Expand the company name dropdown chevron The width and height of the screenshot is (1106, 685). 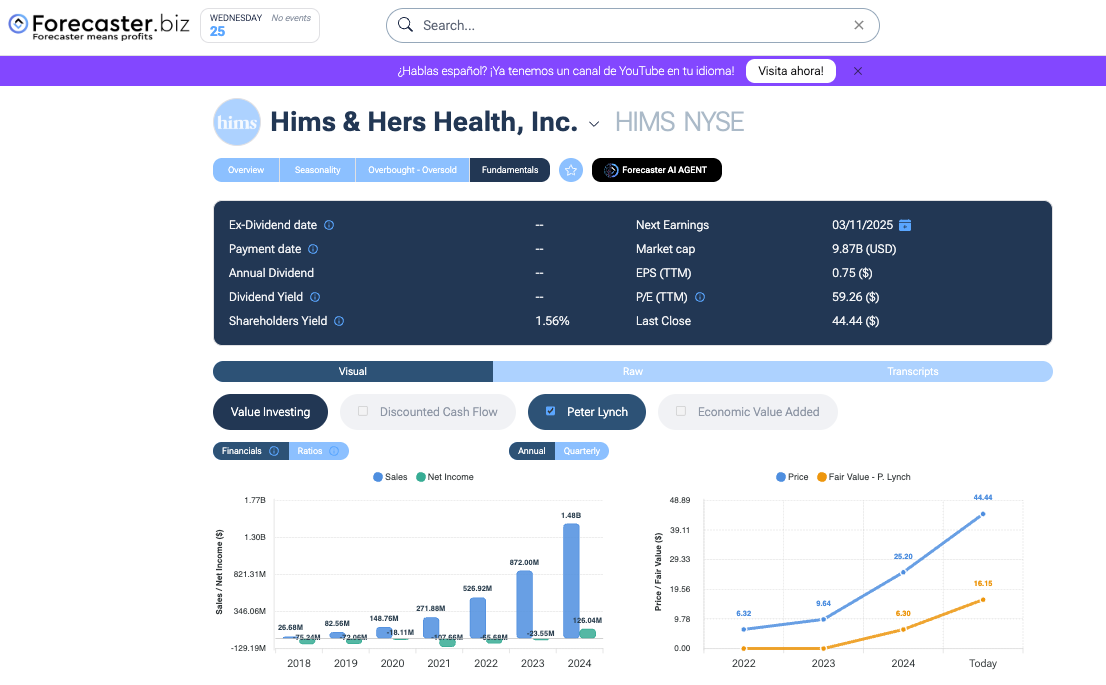click(x=594, y=124)
